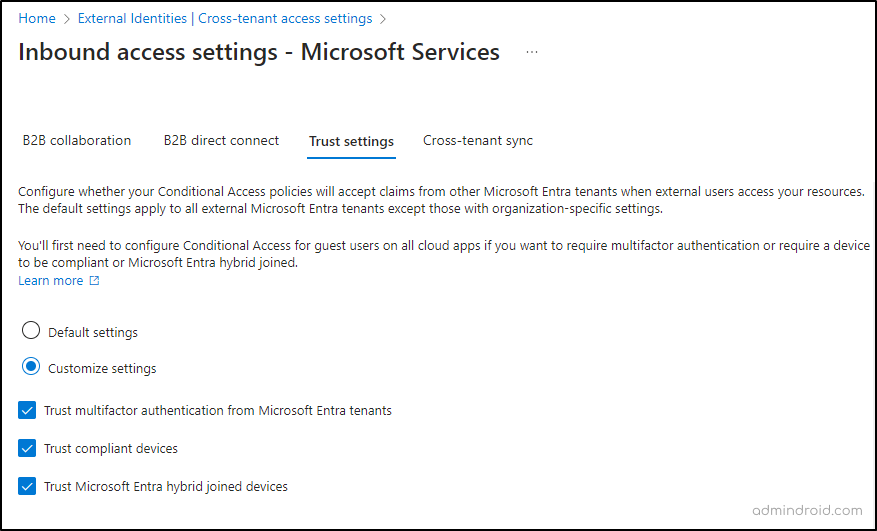Click the Trust multifactor authentication label text
The image size is (877, 531).
click(218, 410)
